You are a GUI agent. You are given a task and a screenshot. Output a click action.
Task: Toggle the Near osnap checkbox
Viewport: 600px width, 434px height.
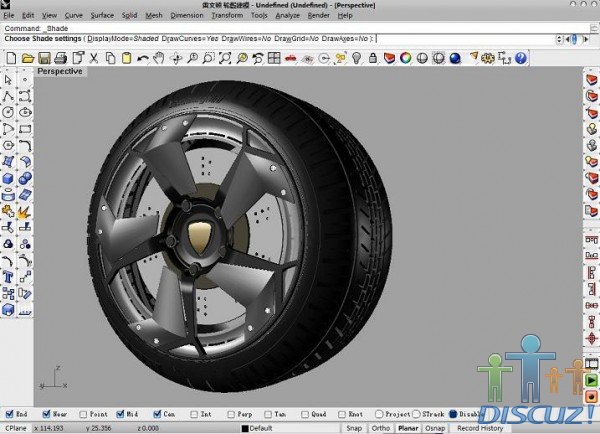point(46,414)
